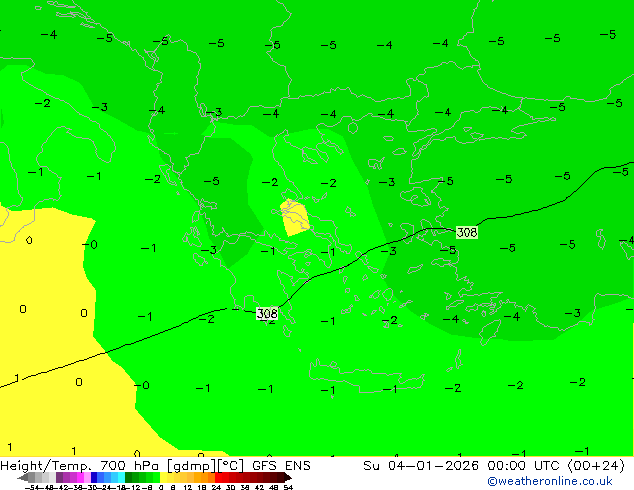Screen dimensions: 634x490
Task: Click the weatheronline.co.uk link
Action: click(550, 481)
